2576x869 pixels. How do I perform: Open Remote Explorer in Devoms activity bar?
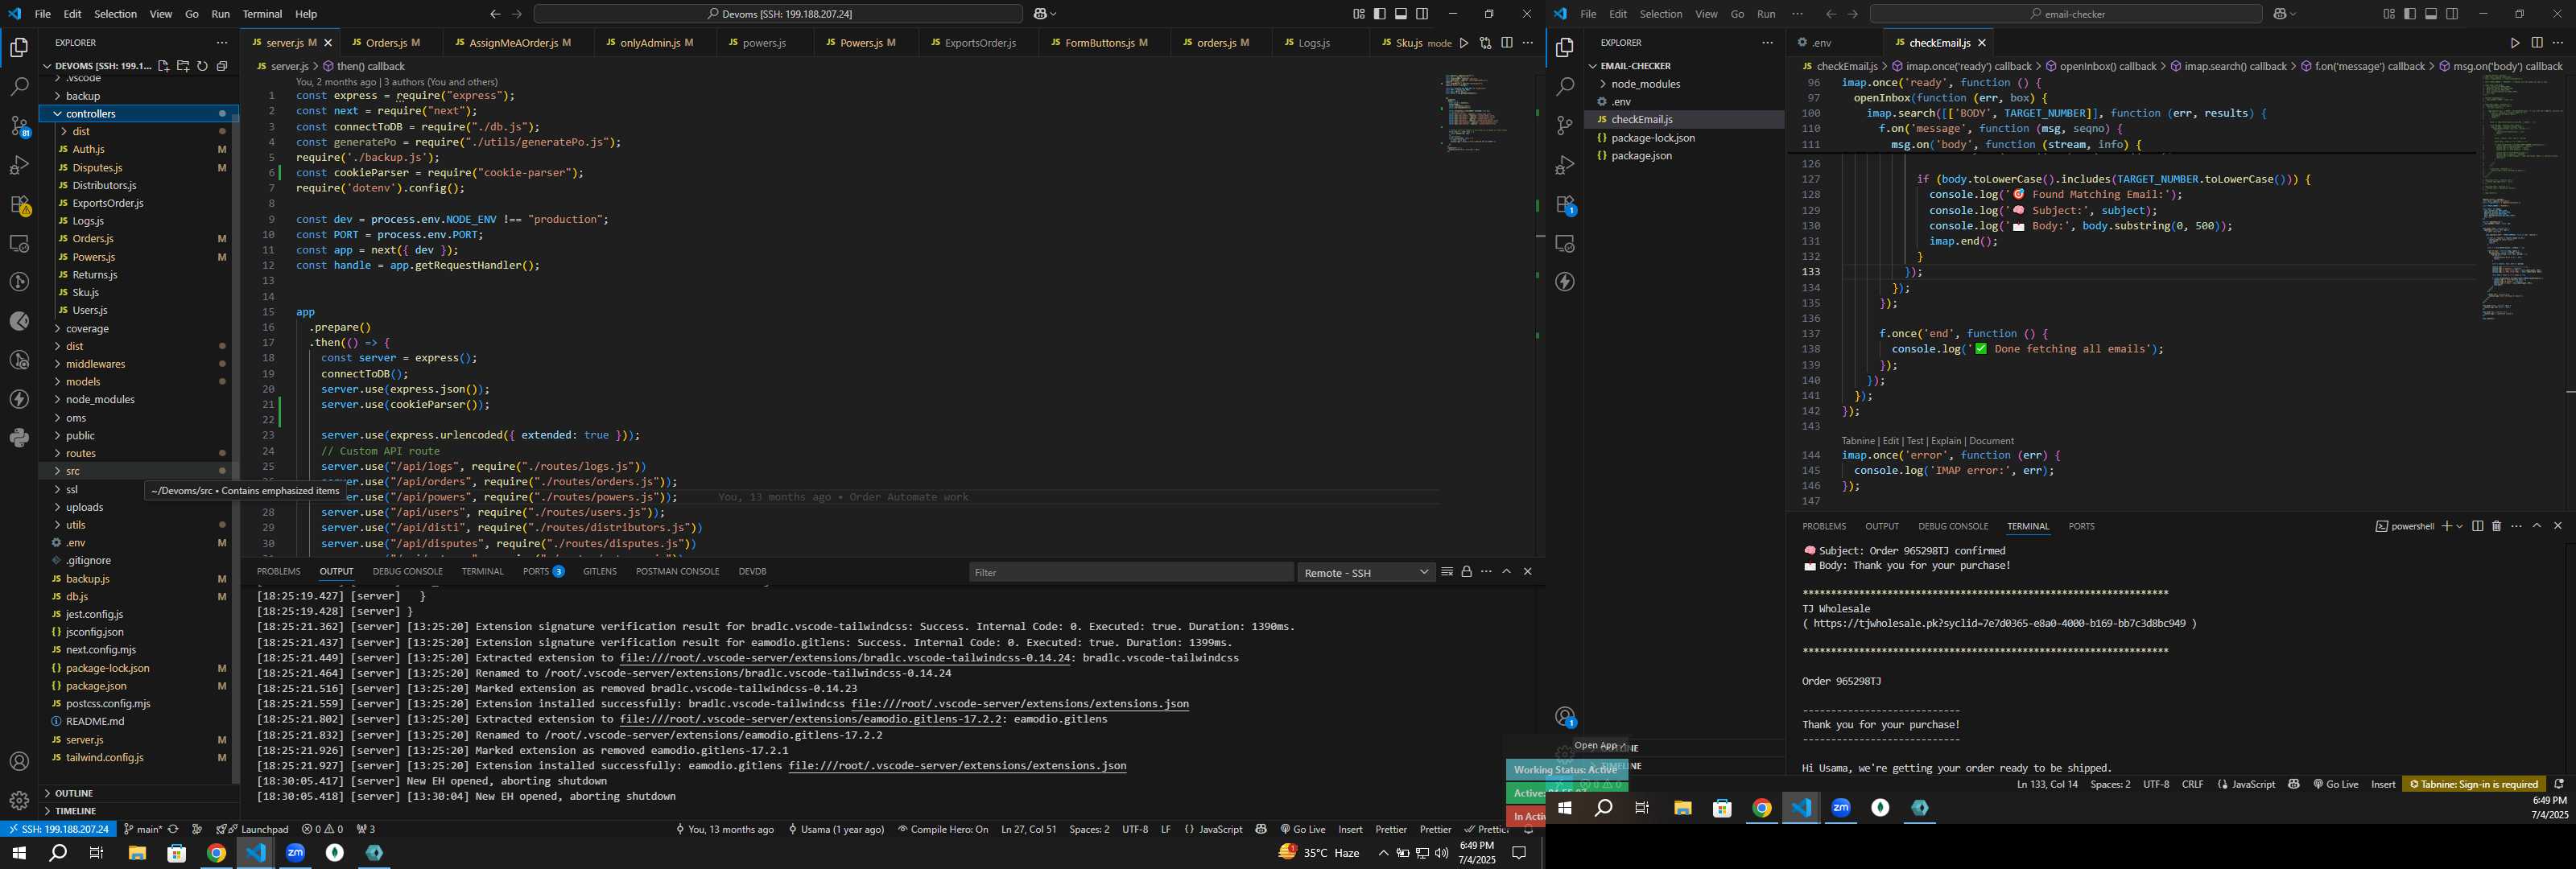coord(19,243)
